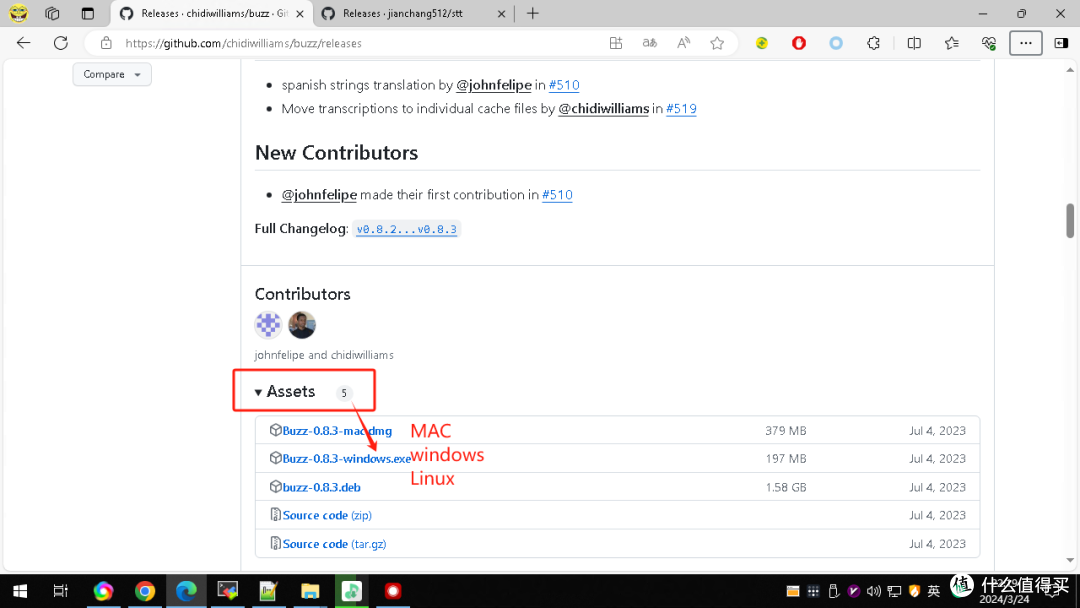Click the browser back arrow
This screenshot has height=608, width=1080.
pos(23,43)
